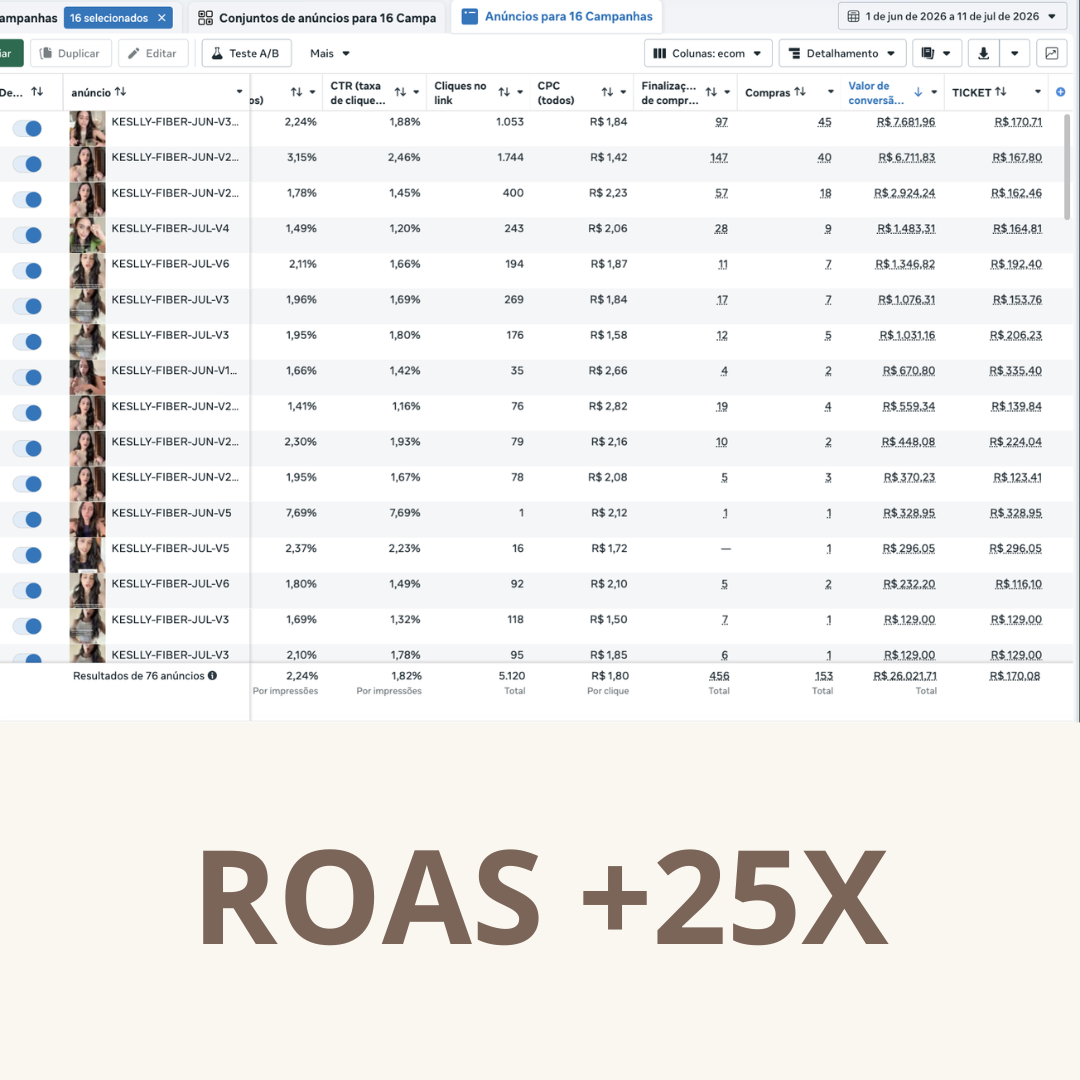Open the KESLLY-FIBER-JUL-V4 ad name

click(x=170, y=229)
